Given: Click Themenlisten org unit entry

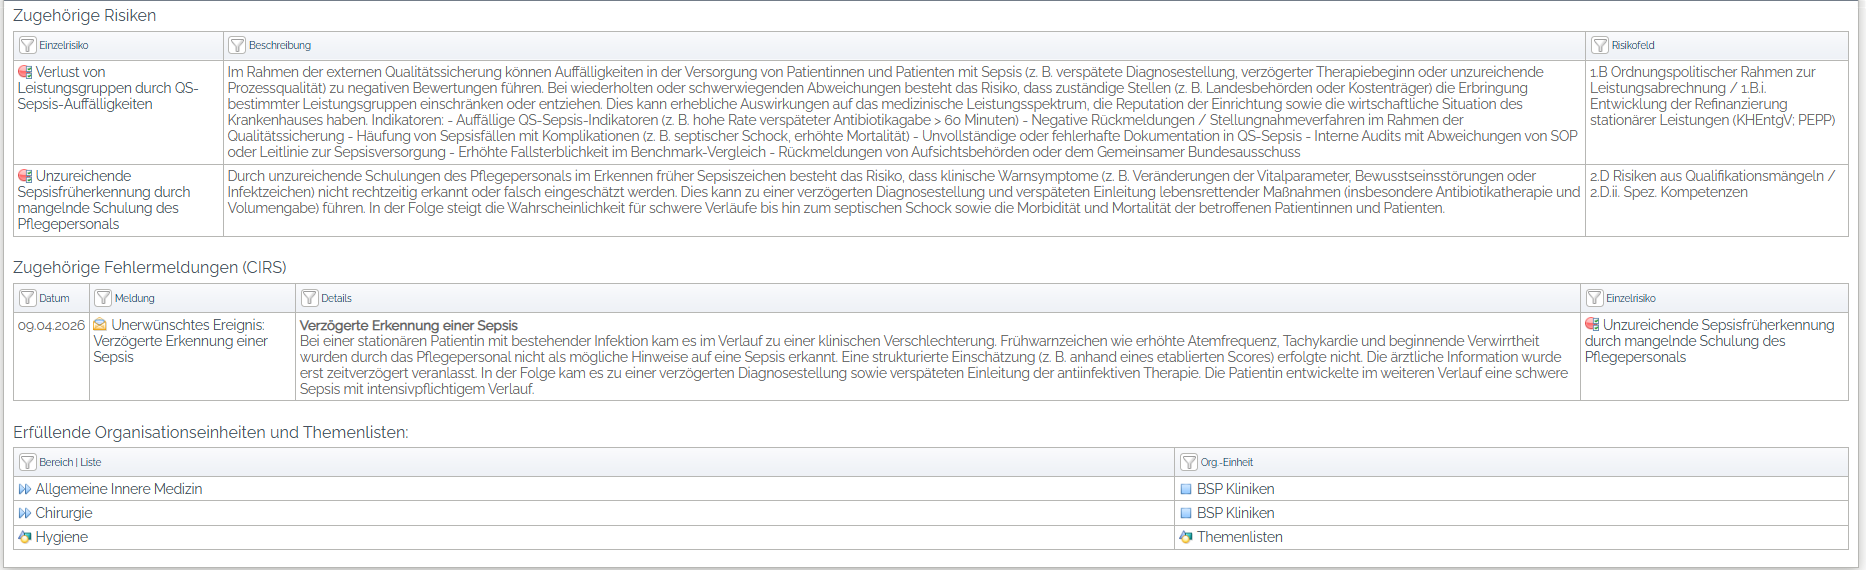Looking at the screenshot, I should pyautogui.click(x=1239, y=537).
